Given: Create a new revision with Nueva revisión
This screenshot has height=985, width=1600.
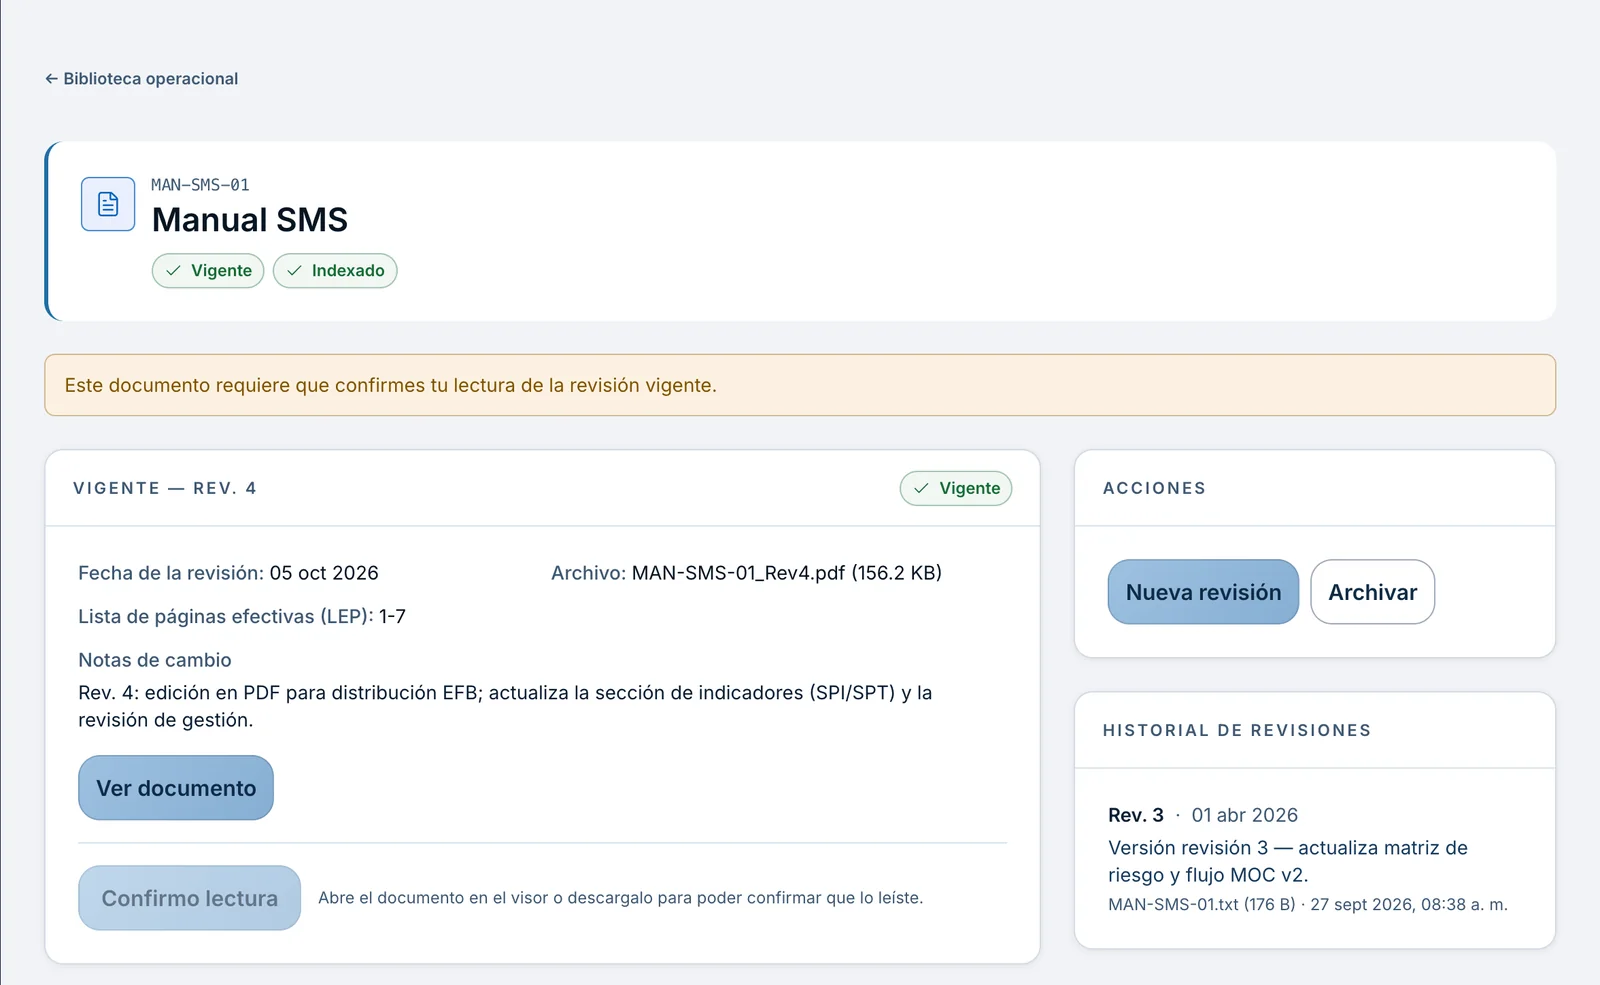Looking at the screenshot, I should tap(1203, 592).
